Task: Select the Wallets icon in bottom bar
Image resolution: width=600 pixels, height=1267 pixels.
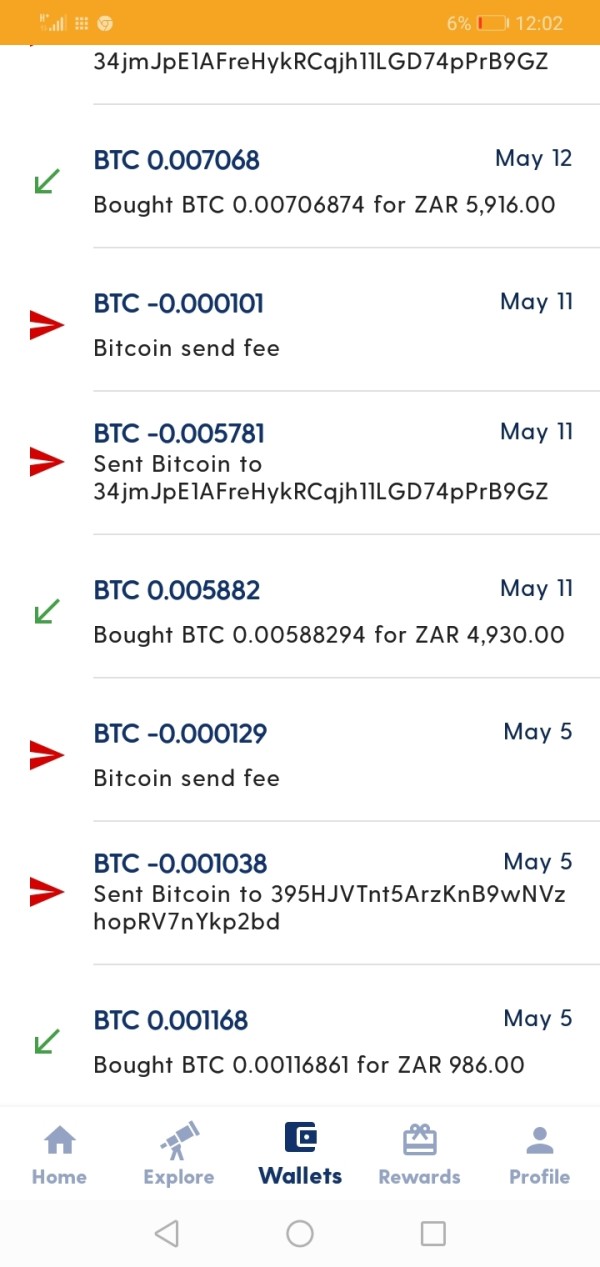Action: [300, 1138]
